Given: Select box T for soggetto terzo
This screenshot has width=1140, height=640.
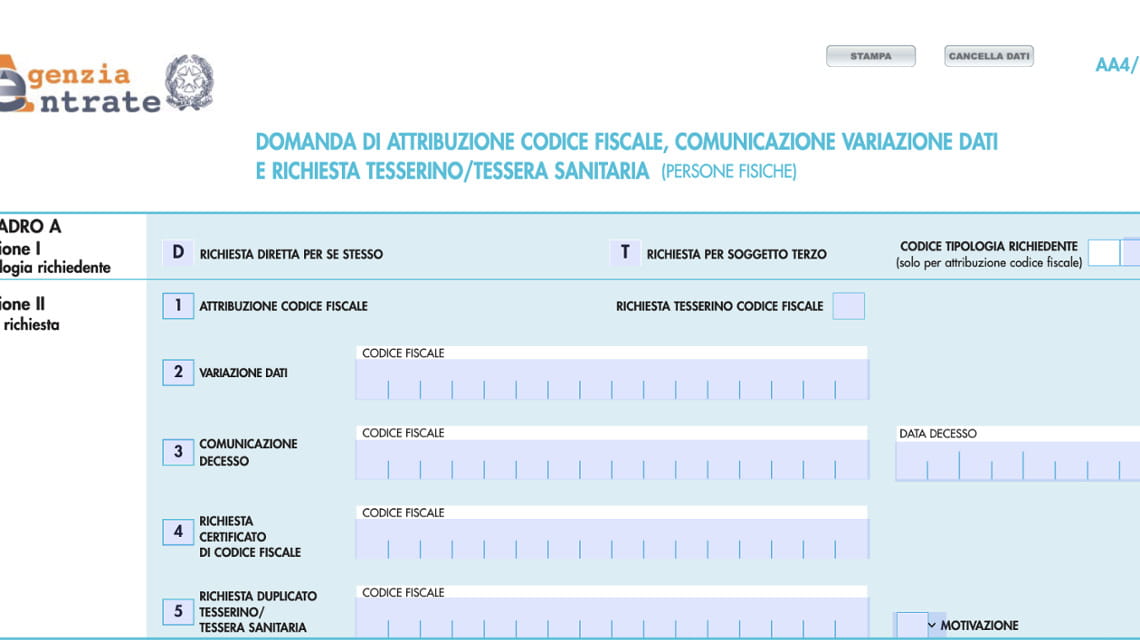Looking at the screenshot, I should 624,252.
